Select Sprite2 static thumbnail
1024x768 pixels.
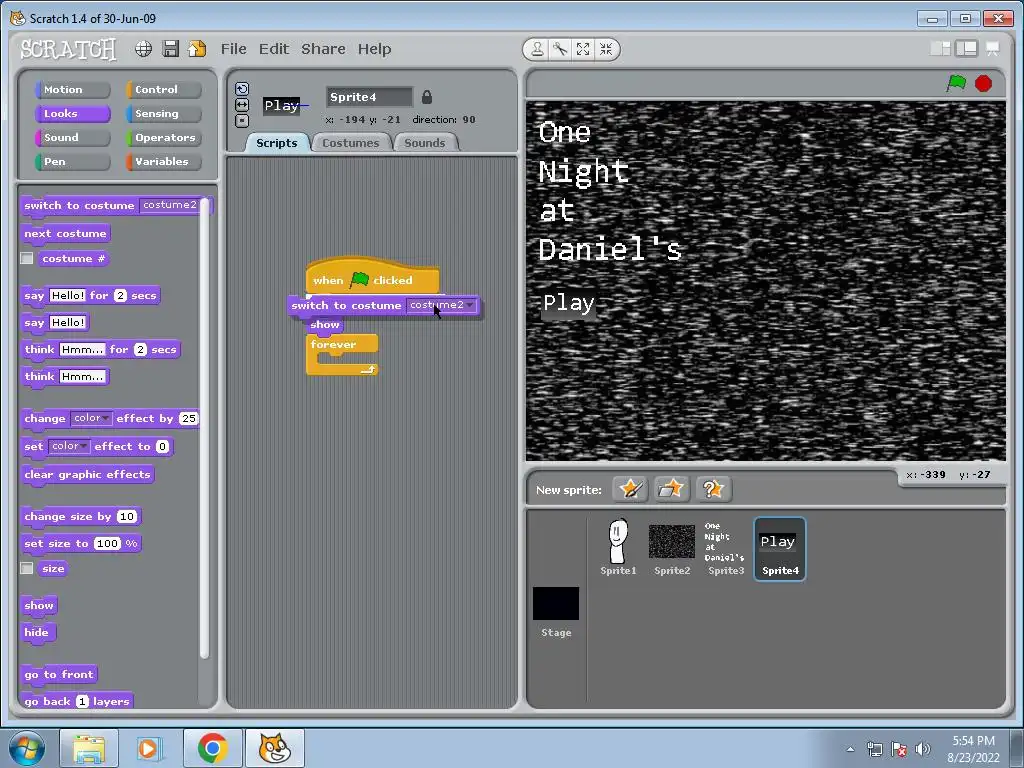click(x=671, y=547)
